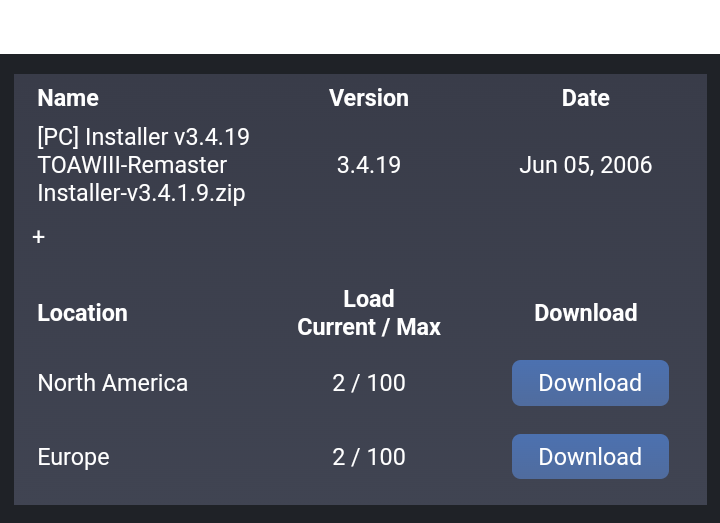Click the Version column header

[369, 98]
